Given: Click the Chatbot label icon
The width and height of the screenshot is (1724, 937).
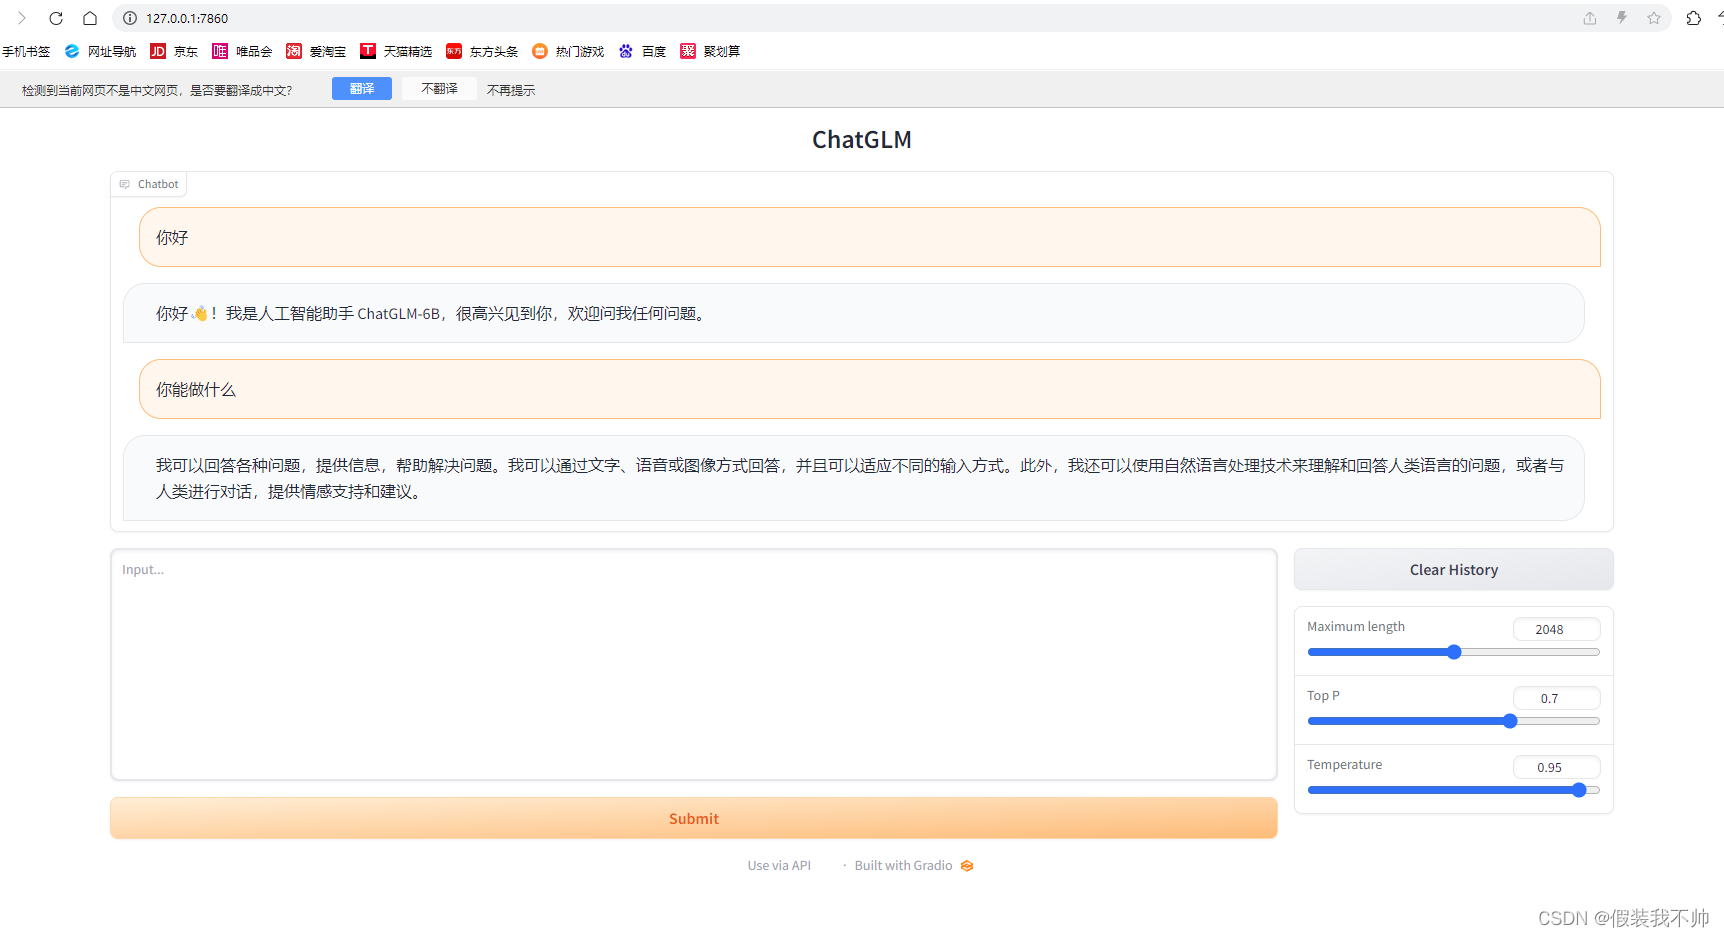Looking at the screenshot, I should tap(125, 184).
